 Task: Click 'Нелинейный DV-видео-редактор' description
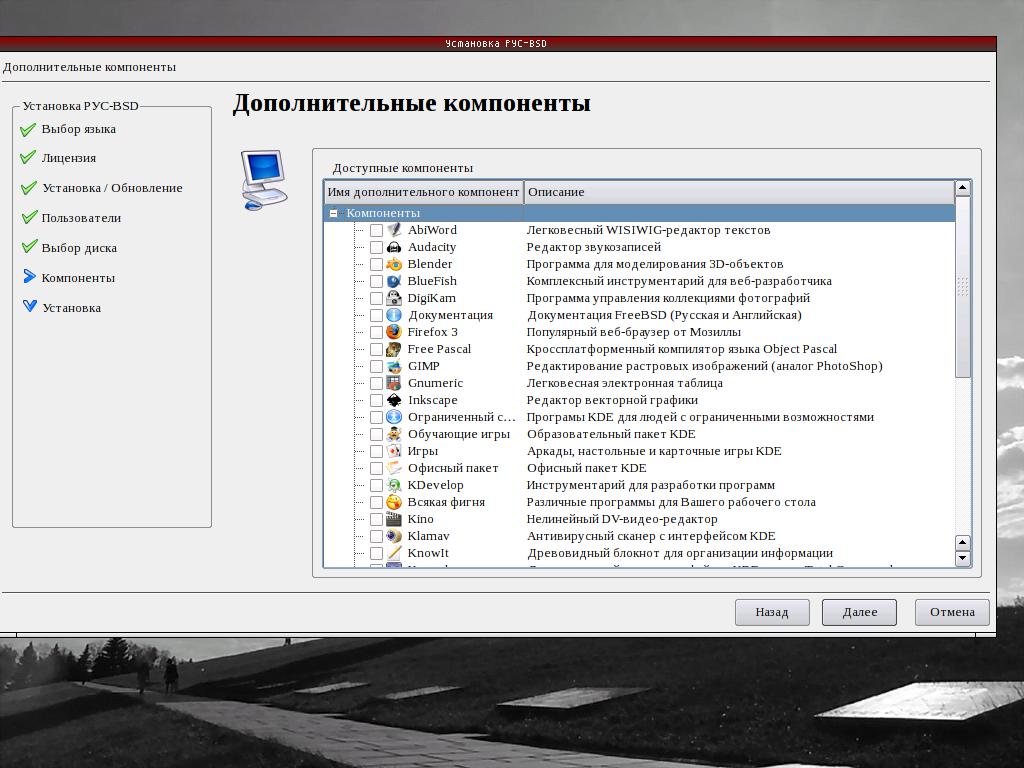pyautogui.click(x=622, y=519)
